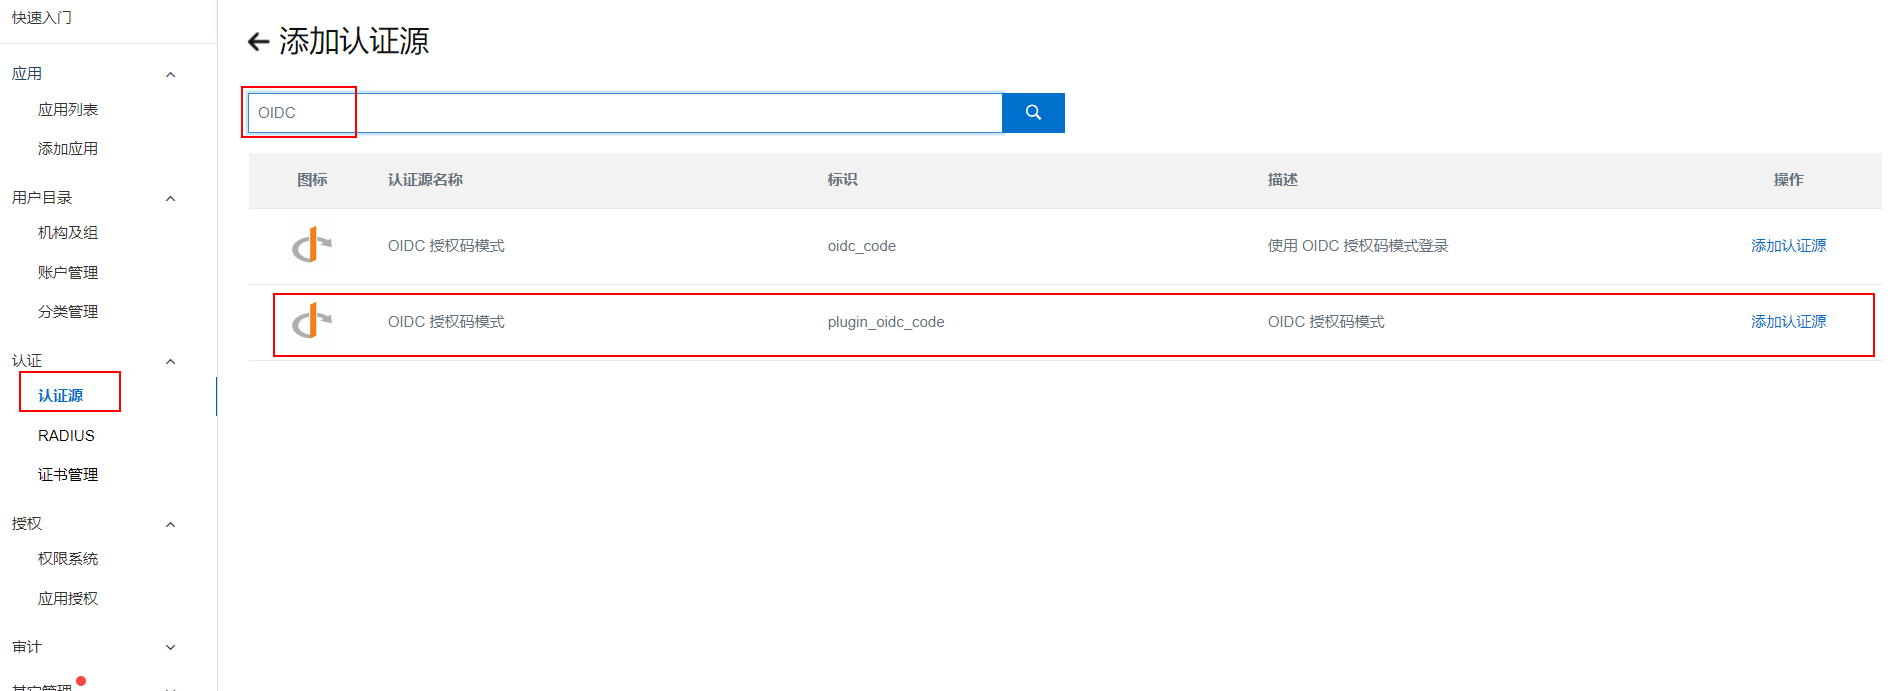The height and width of the screenshot is (691, 1890).
Task: Collapse the 认证 sidebar section
Action: (170, 361)
